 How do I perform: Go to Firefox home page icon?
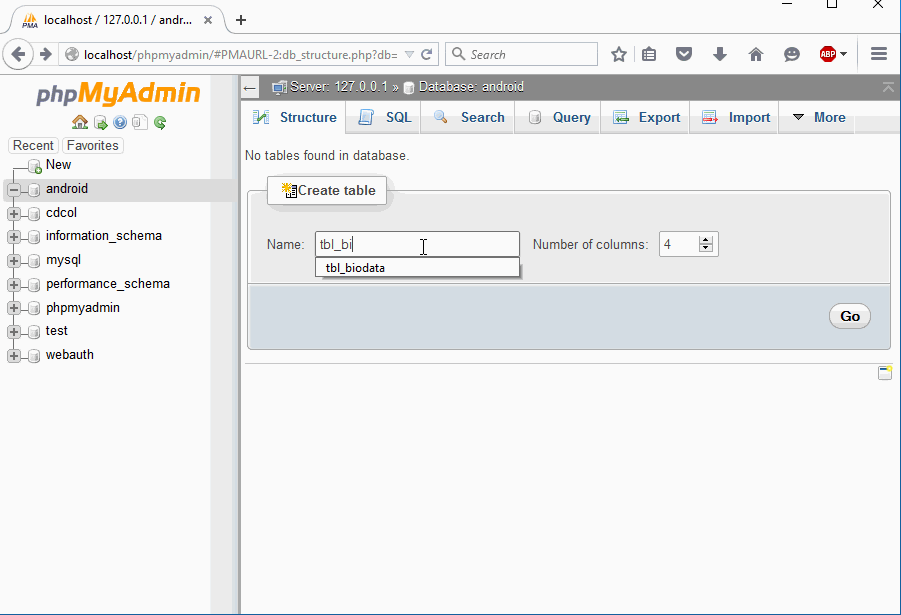pyautogui.click(x=756, y=55)
